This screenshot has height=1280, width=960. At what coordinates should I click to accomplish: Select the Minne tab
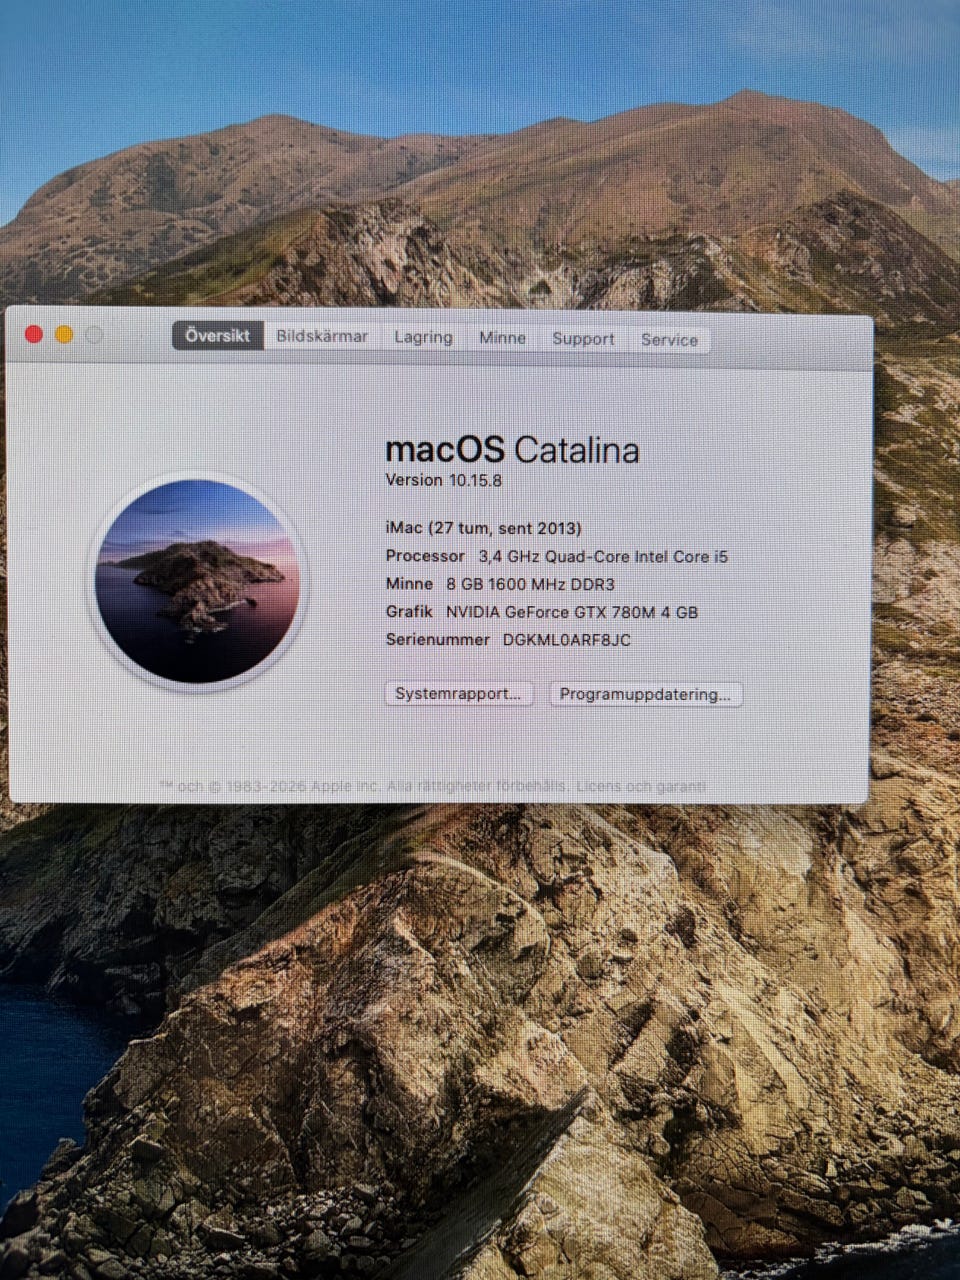[x=502, y=338]
